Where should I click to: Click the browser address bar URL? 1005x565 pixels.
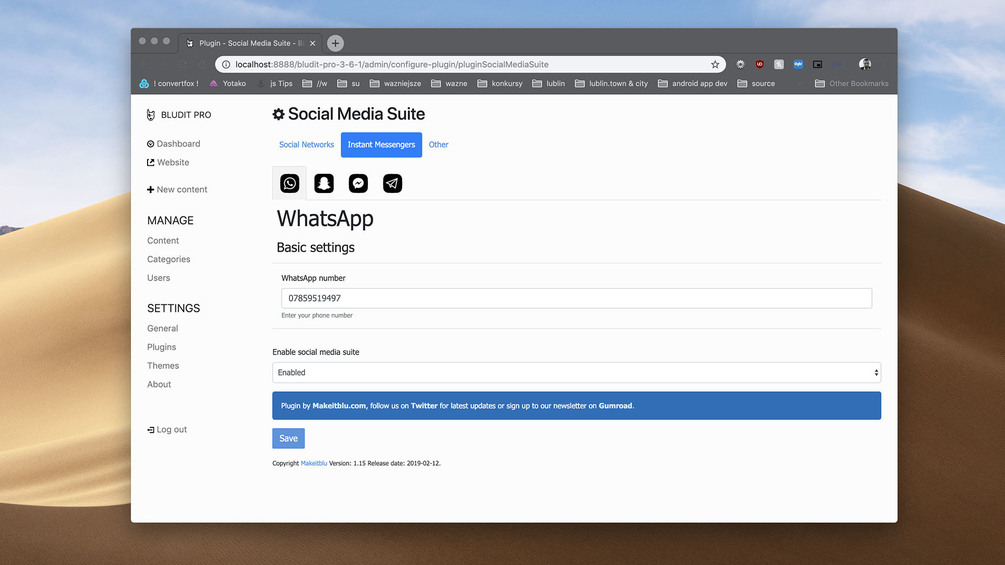point(392,64)
